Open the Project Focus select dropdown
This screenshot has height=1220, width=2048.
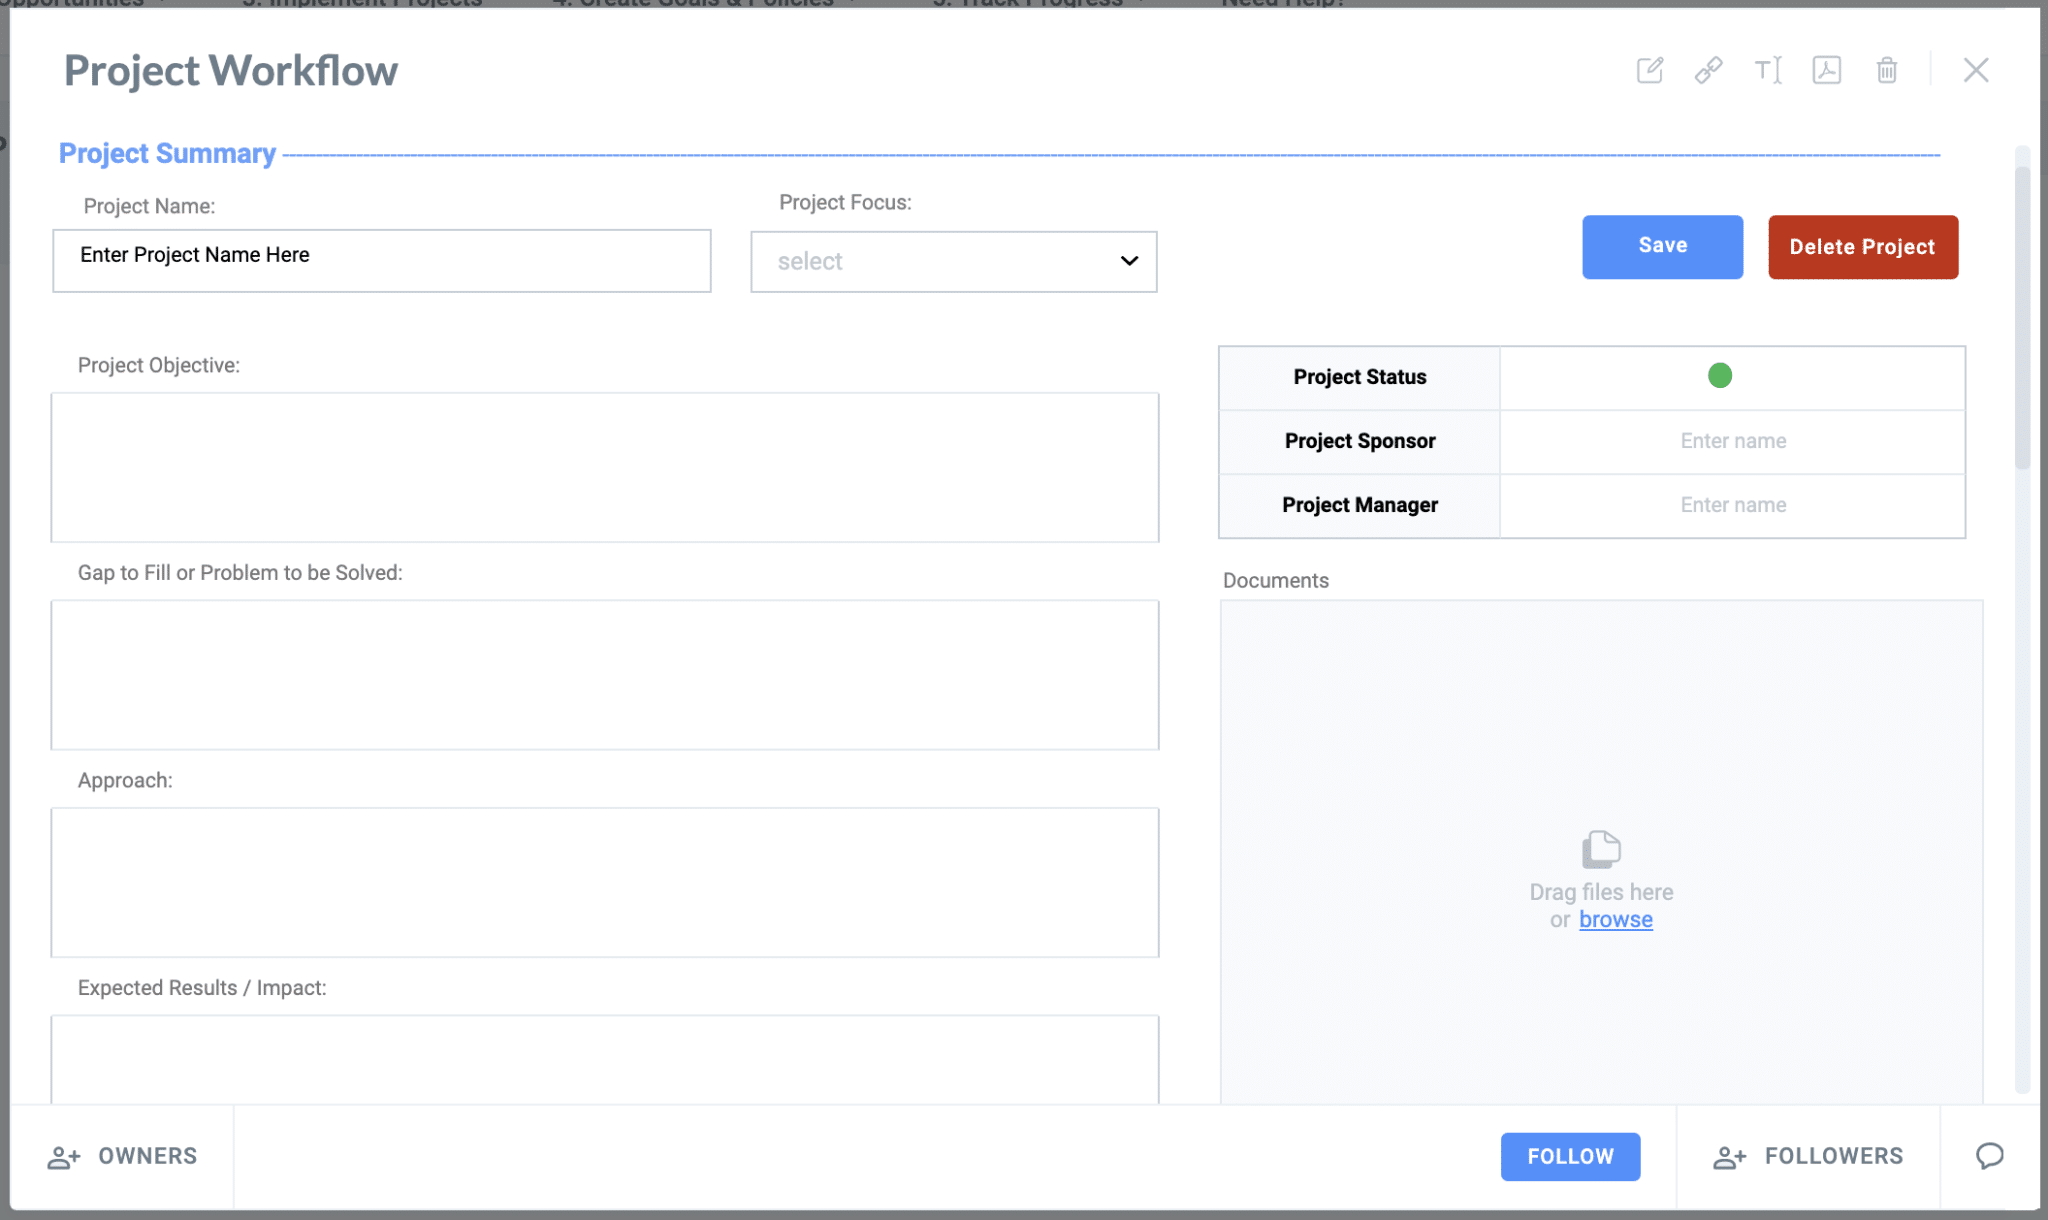pyautogui.click(x=952, y=262)
